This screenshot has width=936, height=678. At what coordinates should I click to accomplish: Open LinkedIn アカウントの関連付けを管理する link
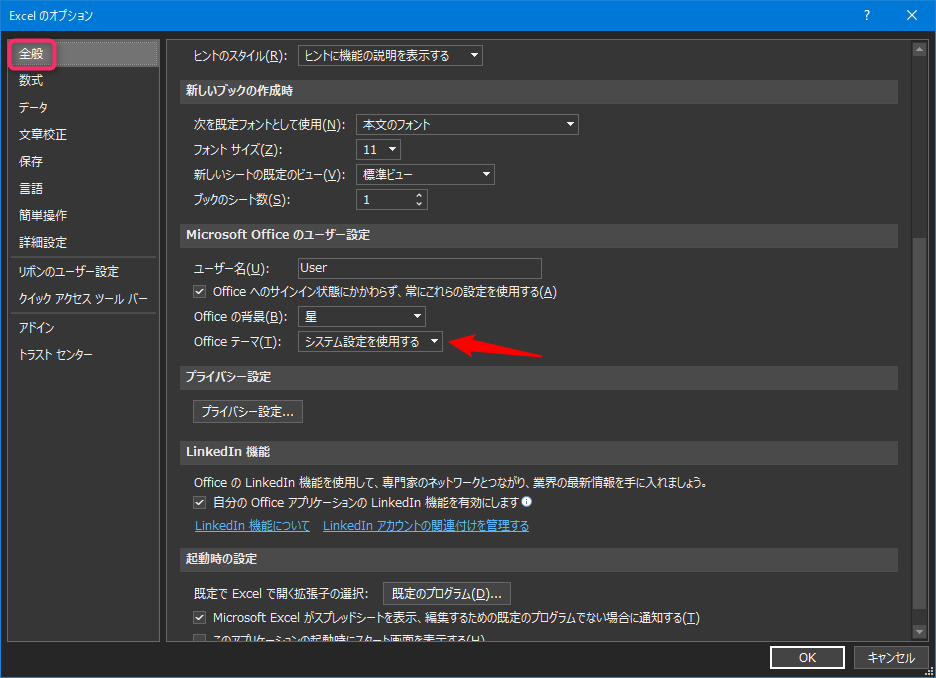click(426, 526)
